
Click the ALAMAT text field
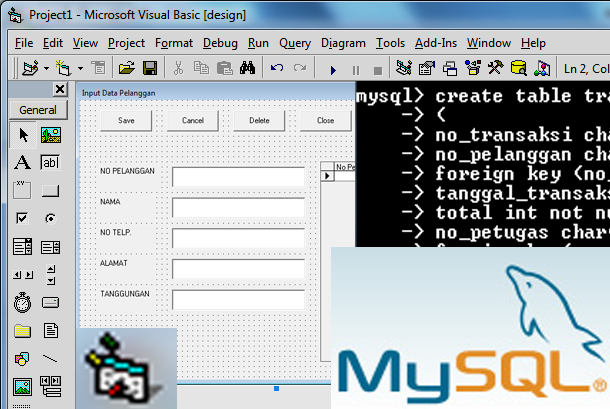(x=238, y=269)
